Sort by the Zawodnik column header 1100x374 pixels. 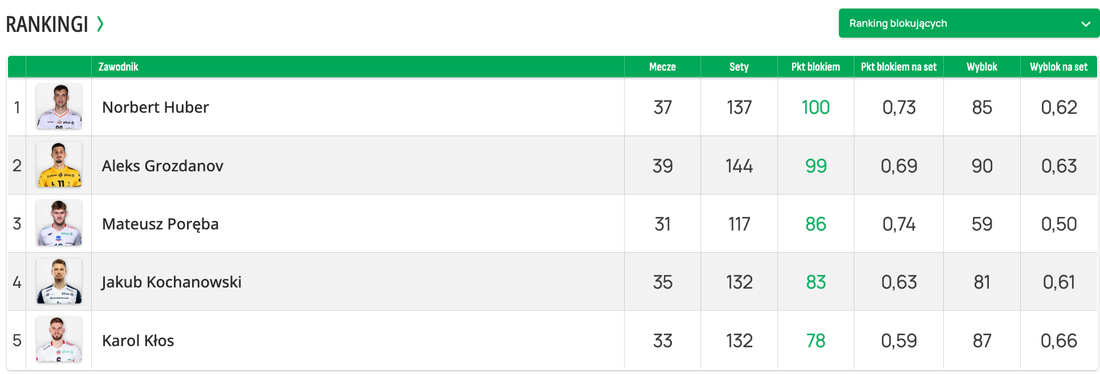coord(119,67)
